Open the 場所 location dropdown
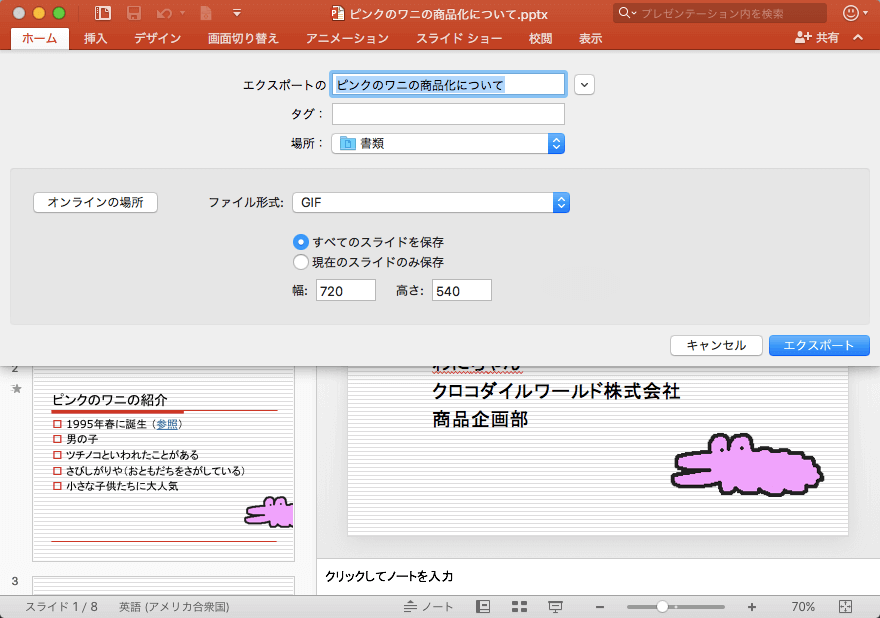Viewport: 880px width, 618px height. (x=448, y=144)
